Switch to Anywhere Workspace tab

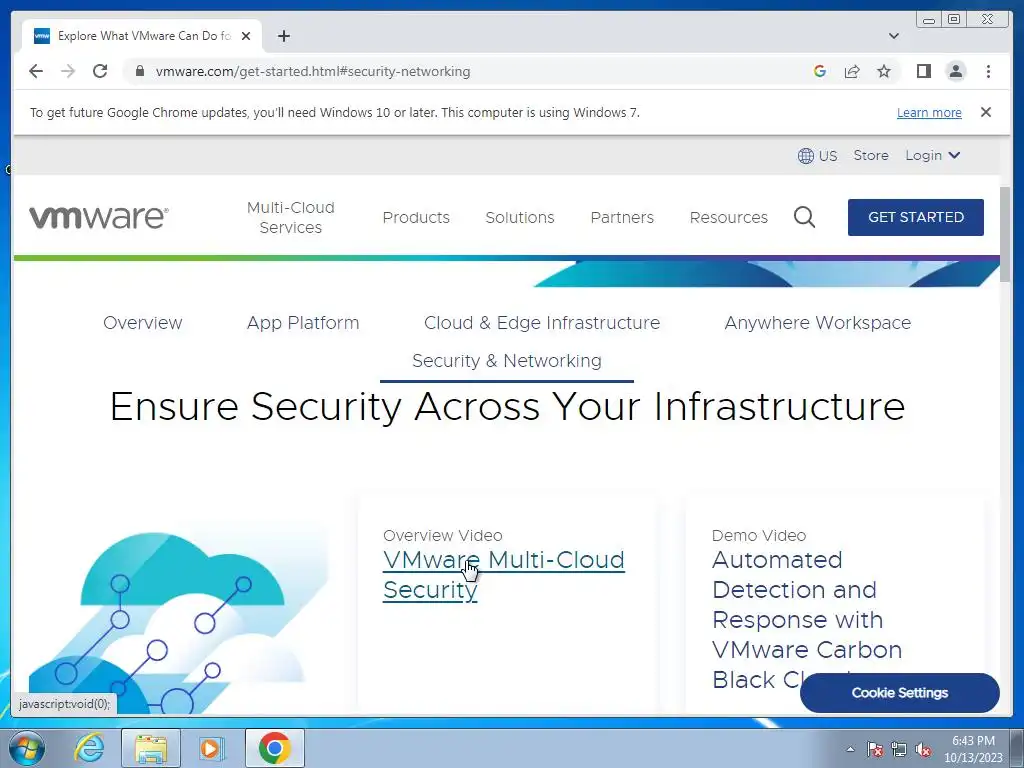pyautogui.click(x=818, y=323)
